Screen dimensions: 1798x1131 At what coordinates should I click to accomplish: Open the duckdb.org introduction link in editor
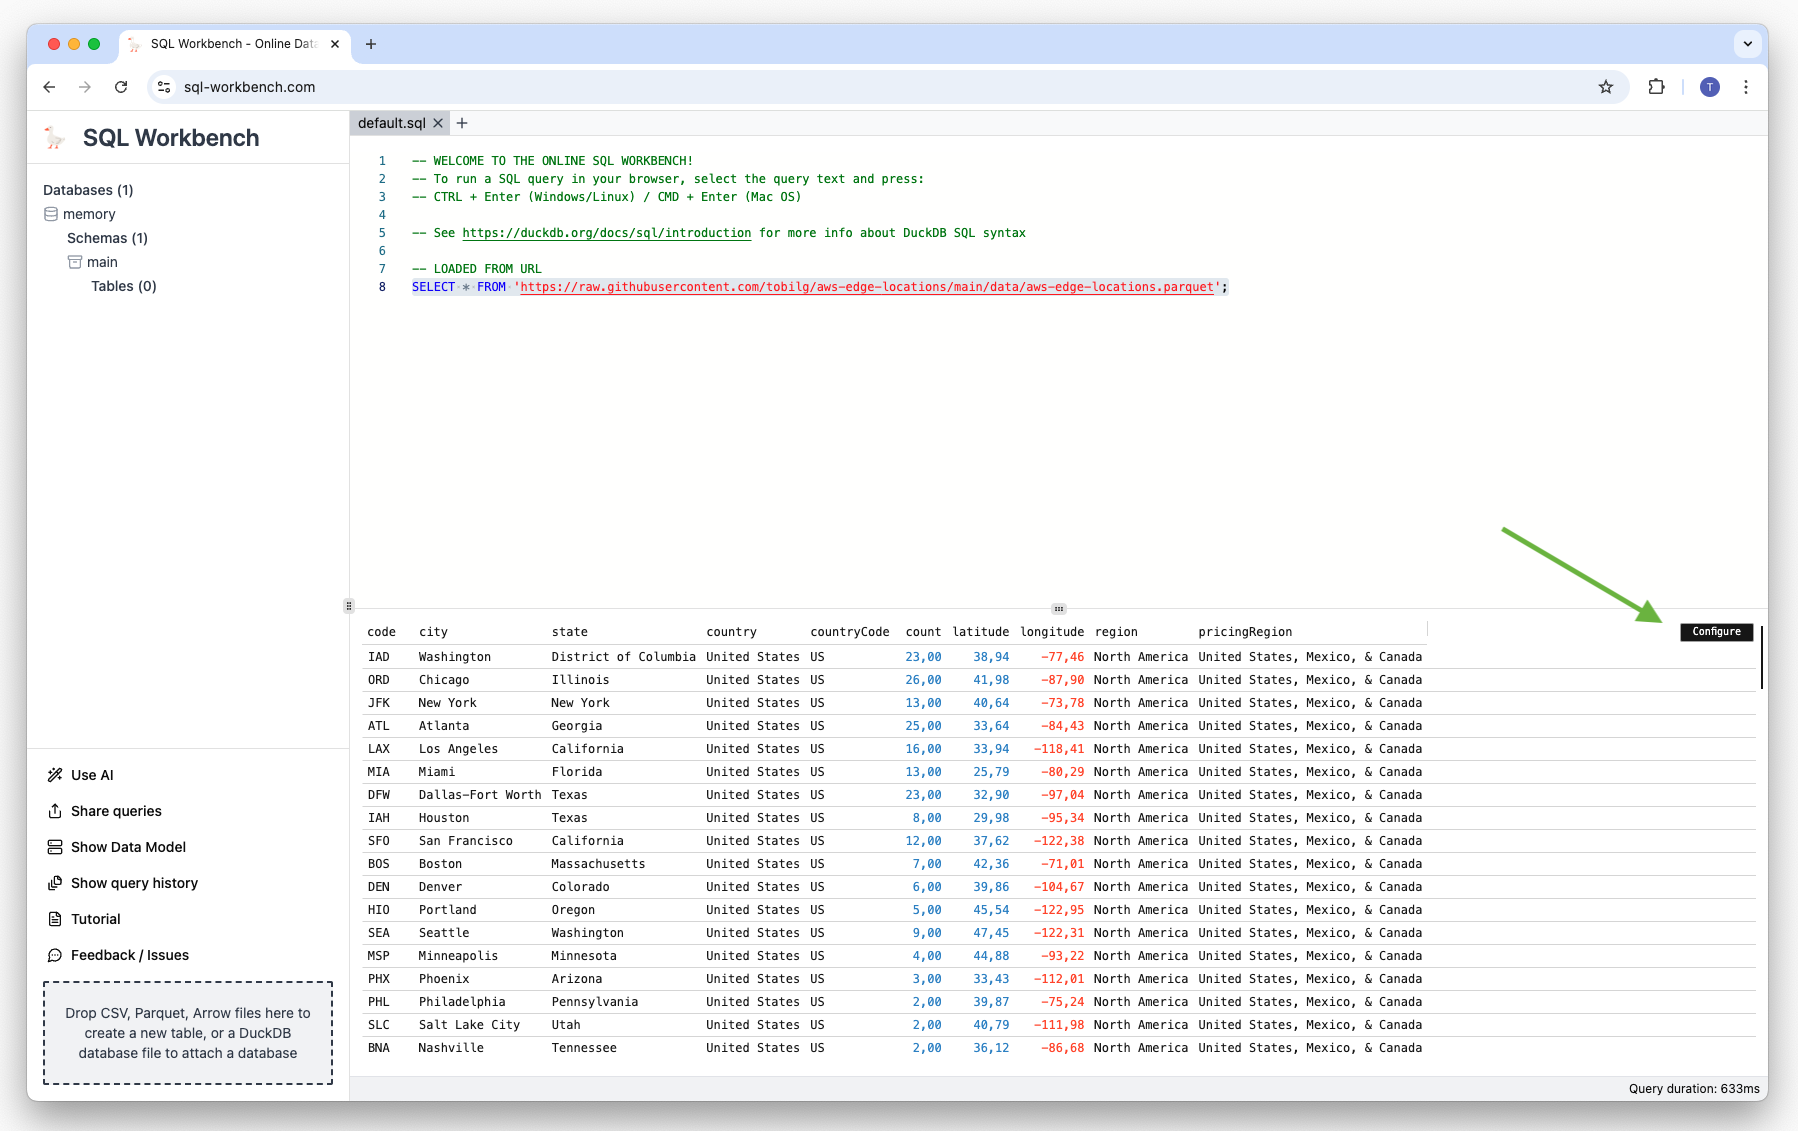point(606,233)
